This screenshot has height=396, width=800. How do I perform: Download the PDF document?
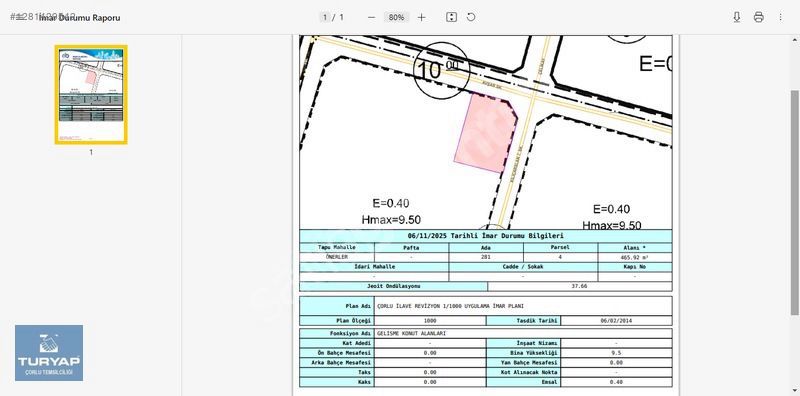coord(737,17)
